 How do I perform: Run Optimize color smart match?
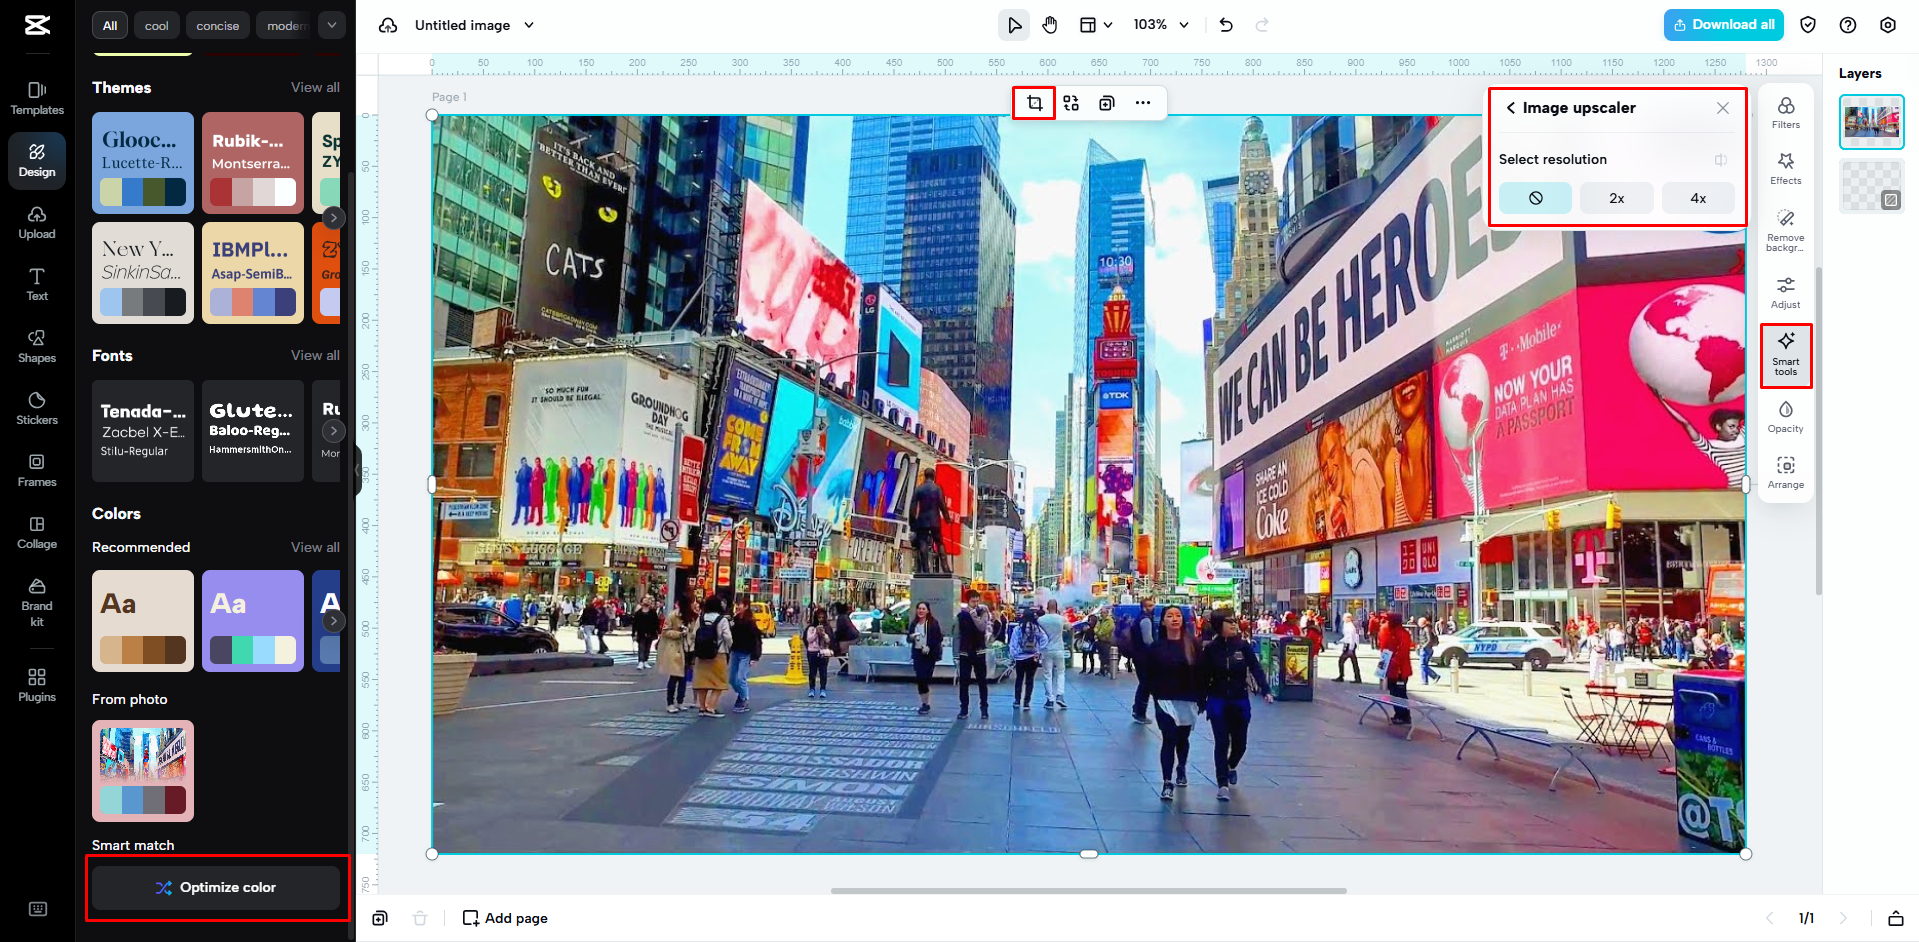click(x=216, y=887)
